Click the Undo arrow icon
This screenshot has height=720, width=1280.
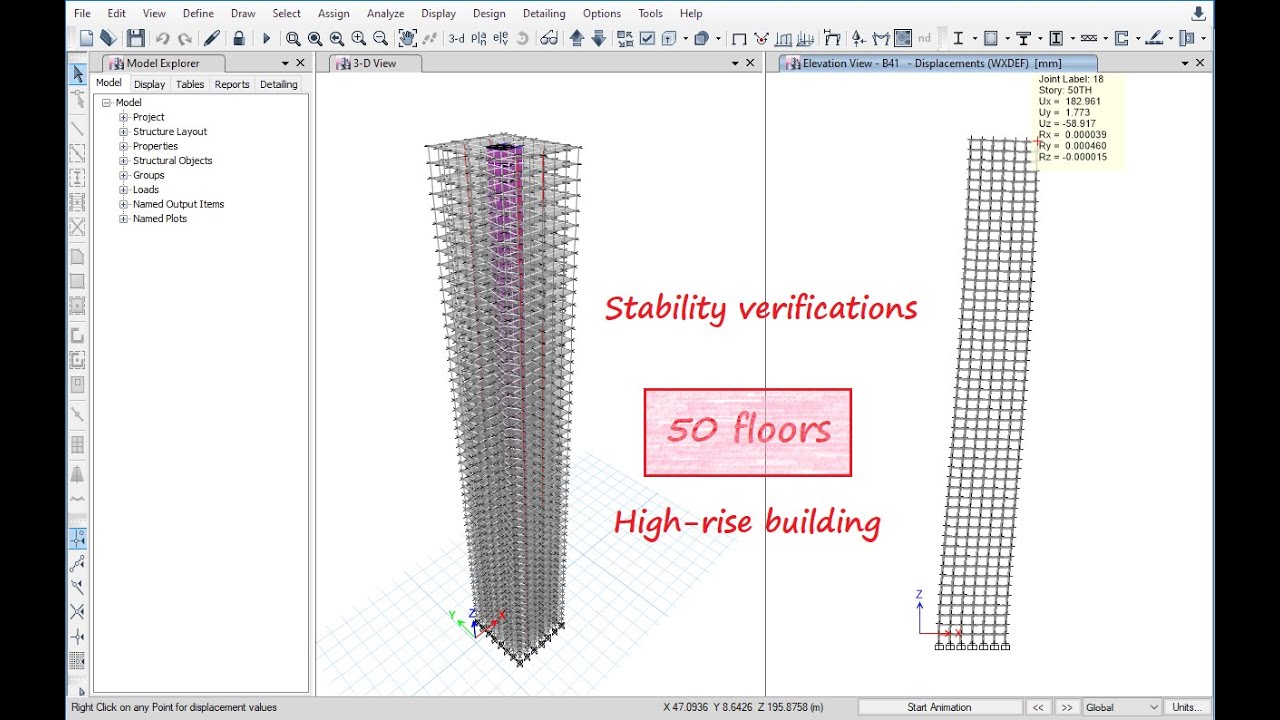(162, 38)
